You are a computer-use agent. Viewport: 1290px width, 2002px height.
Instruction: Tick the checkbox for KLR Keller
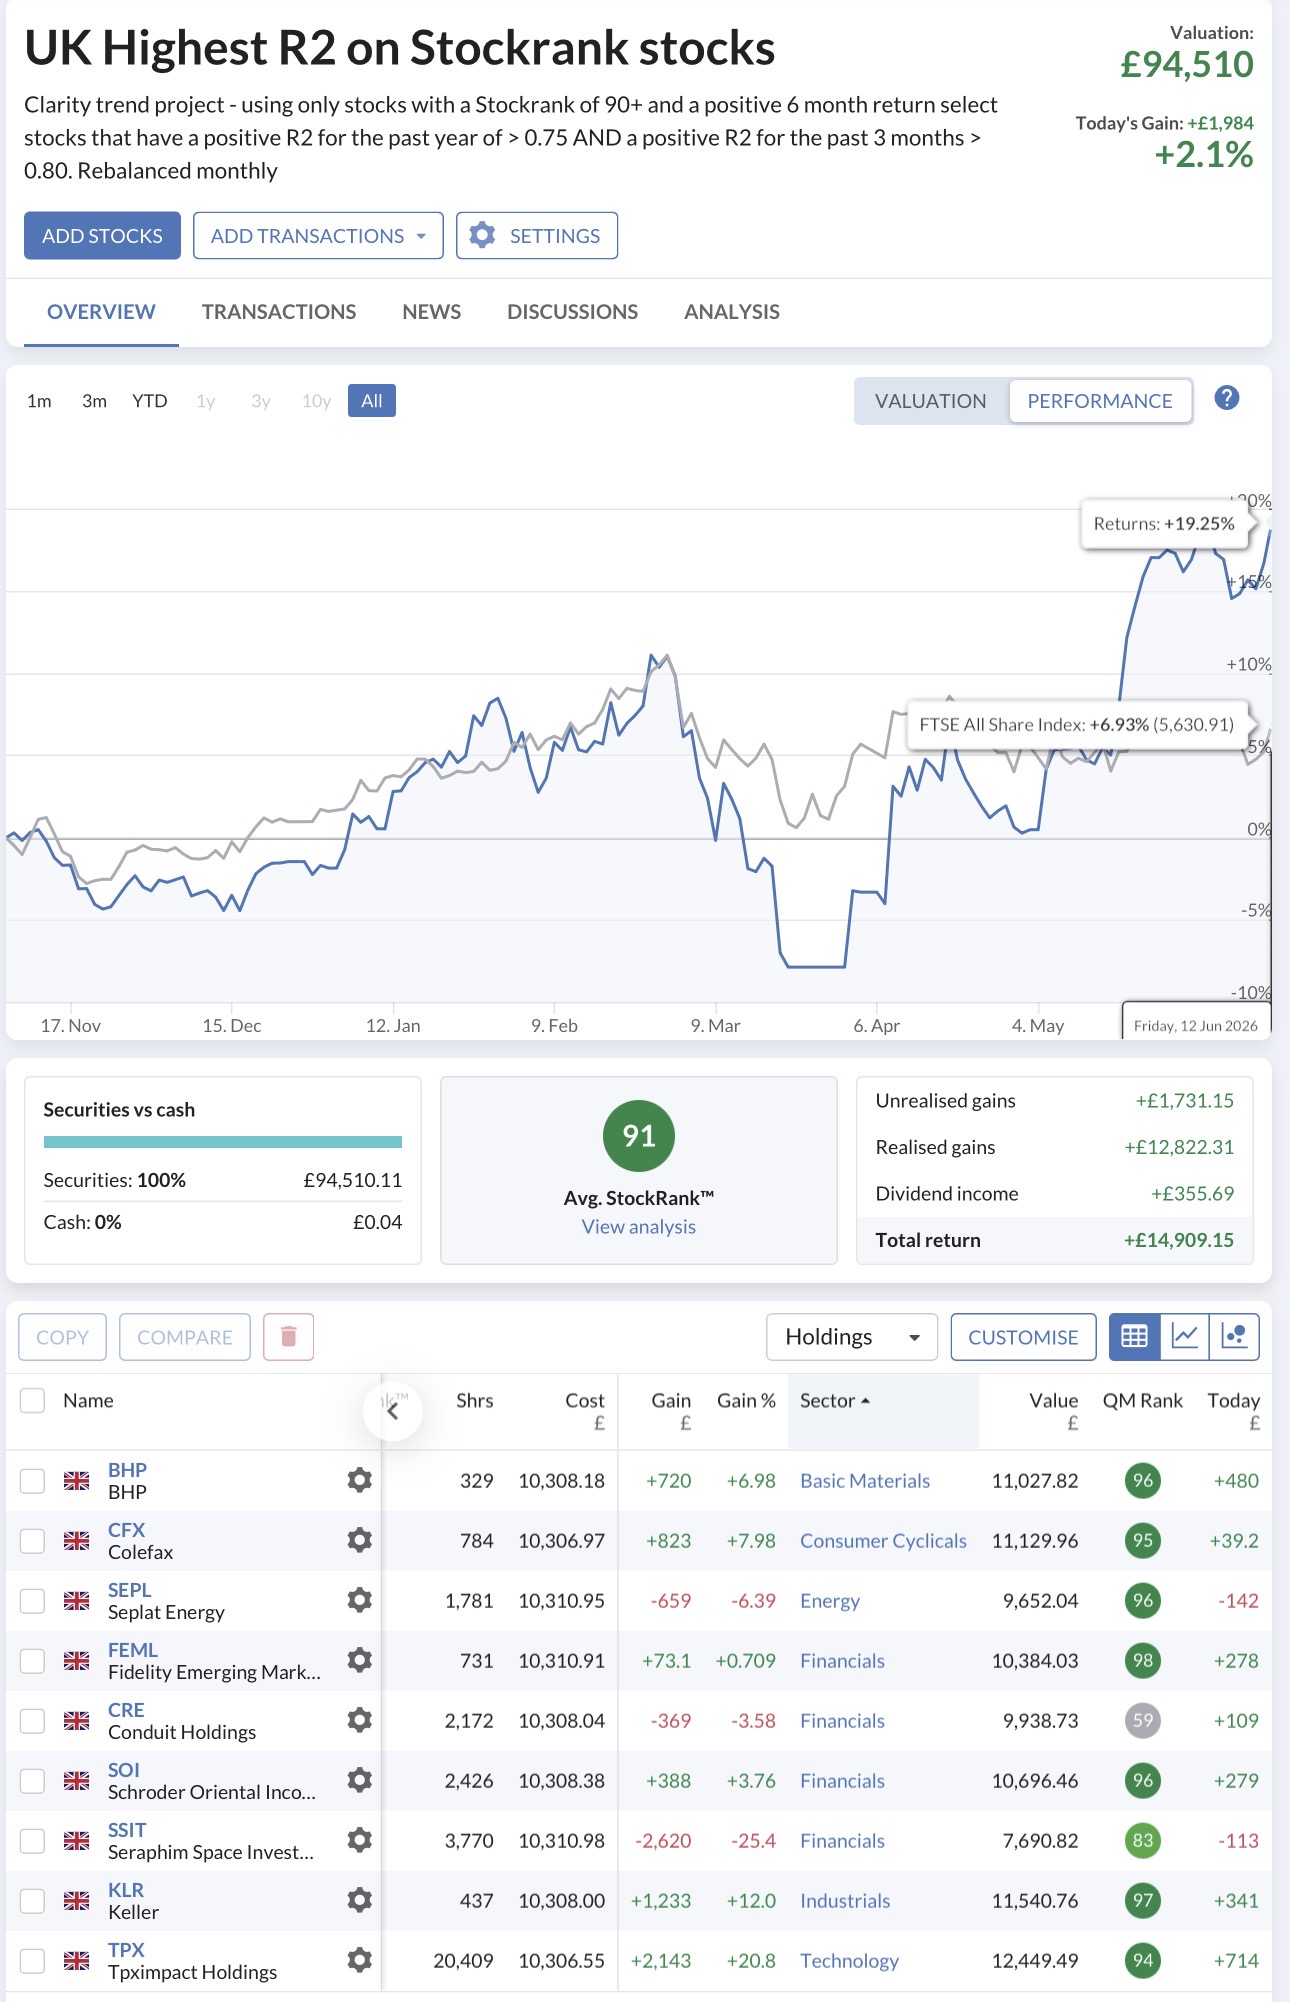click(x=33, y=1901)
